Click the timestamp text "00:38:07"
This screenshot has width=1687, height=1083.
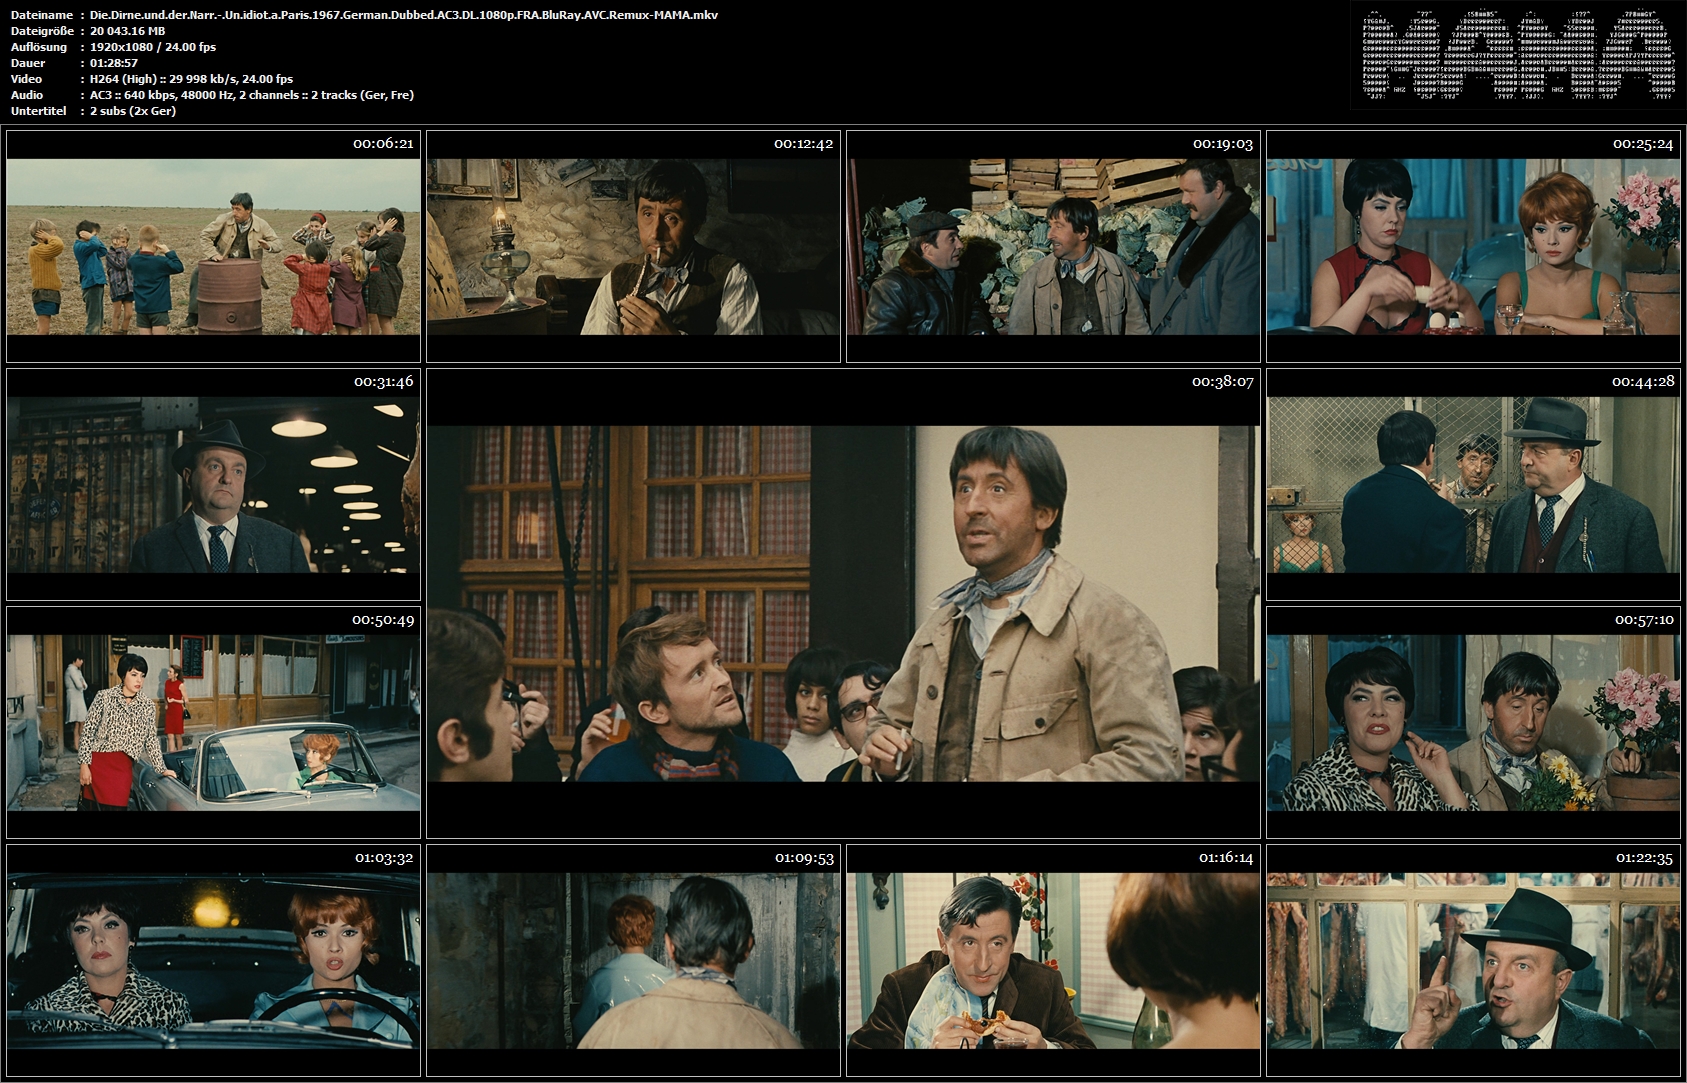coord(1223,381)
